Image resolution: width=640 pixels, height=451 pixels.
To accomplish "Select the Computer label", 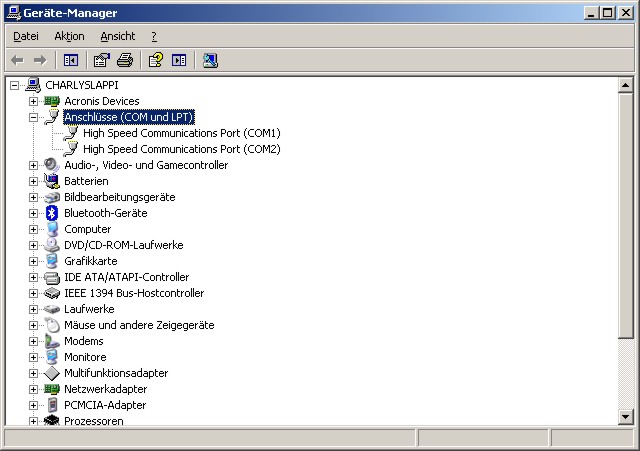I will (x=87, y=229).
